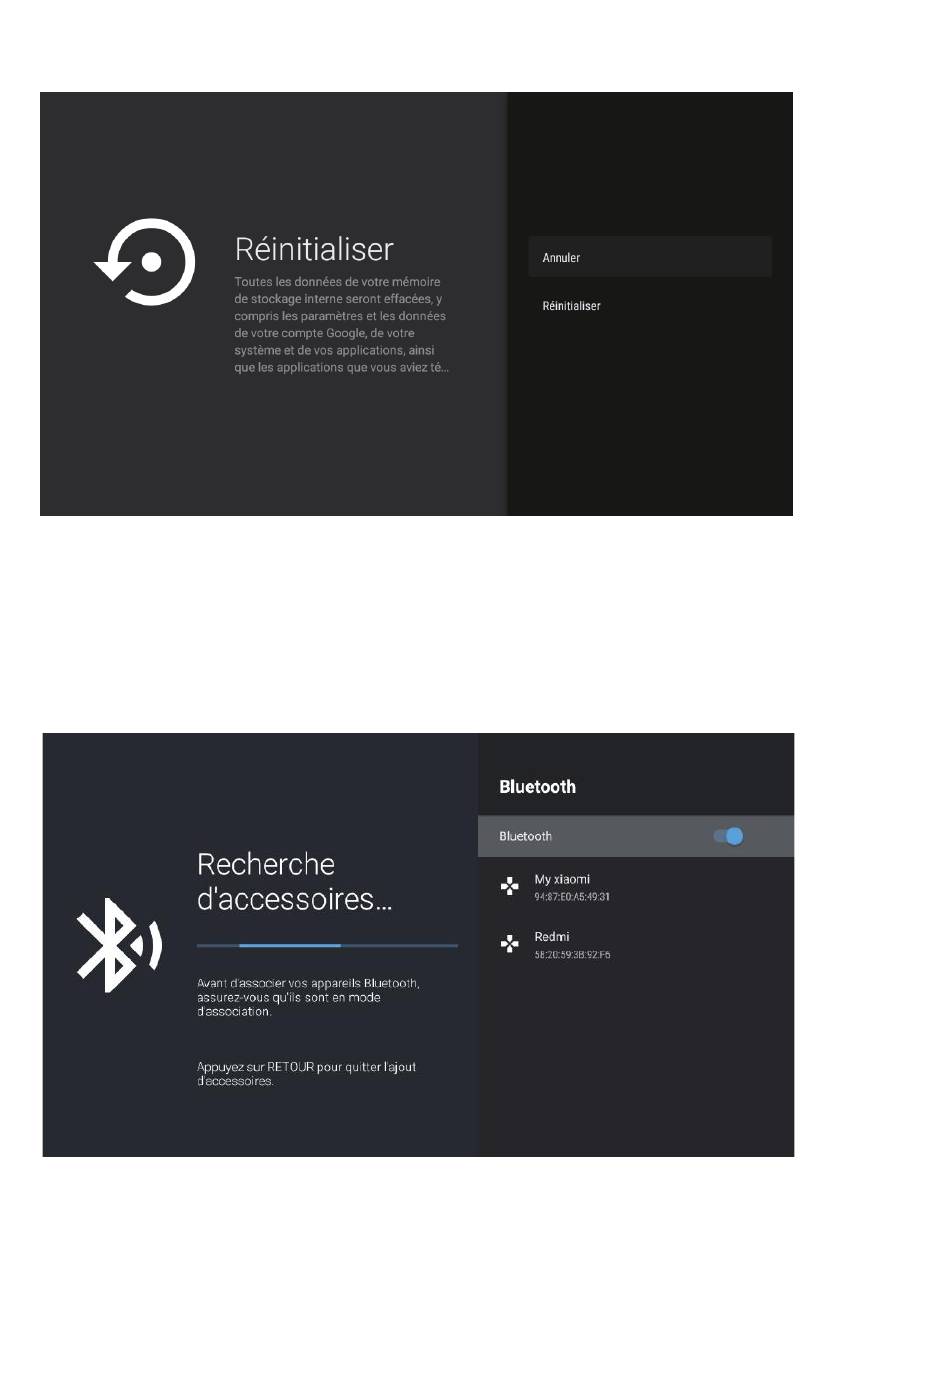Click the accessory search progress bar
The height and width of the screenshot is (1397, 950).
tap(327, 945)
